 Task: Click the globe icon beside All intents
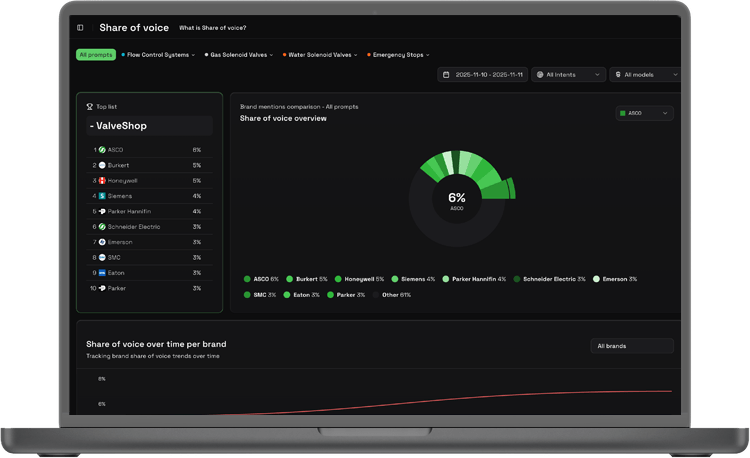[540, 75]
